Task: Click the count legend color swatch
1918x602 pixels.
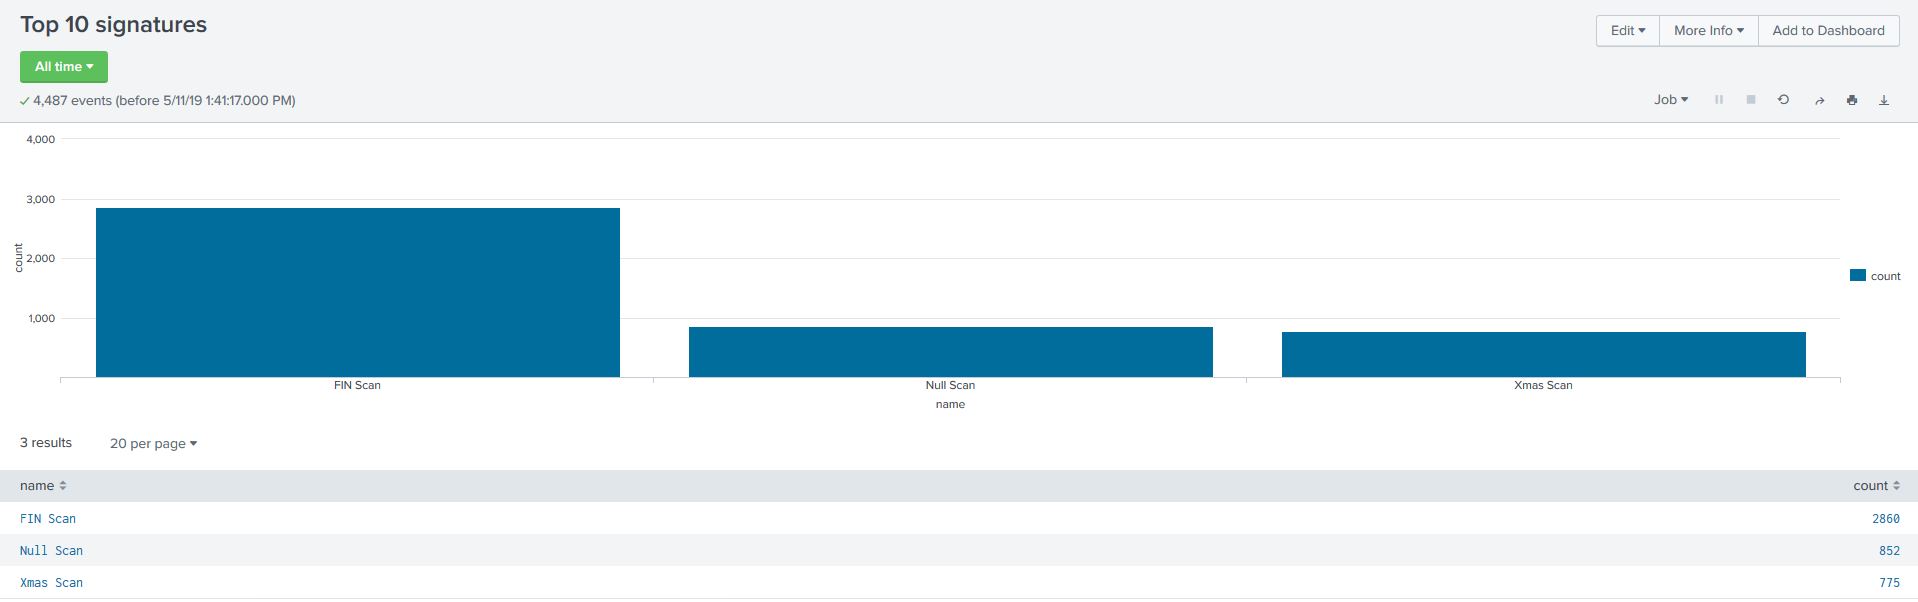Action: coord(1858,276)
